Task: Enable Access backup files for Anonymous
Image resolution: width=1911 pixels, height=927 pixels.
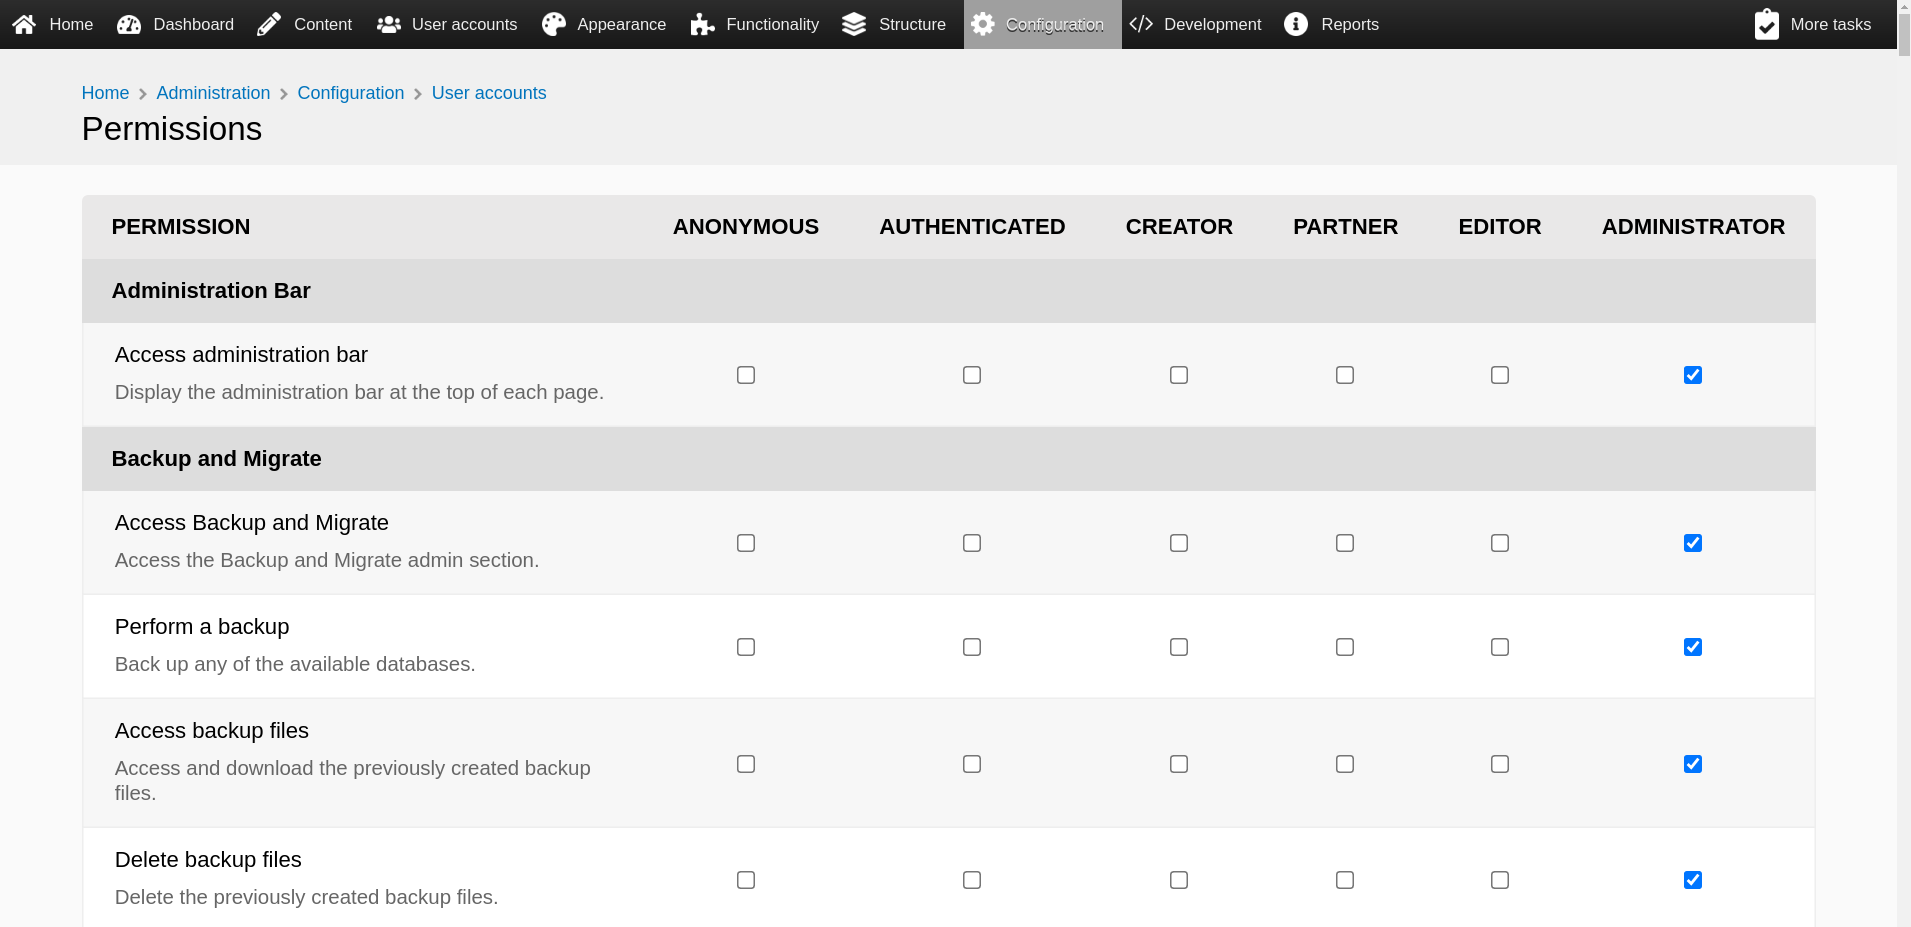Action: point(746,764)
